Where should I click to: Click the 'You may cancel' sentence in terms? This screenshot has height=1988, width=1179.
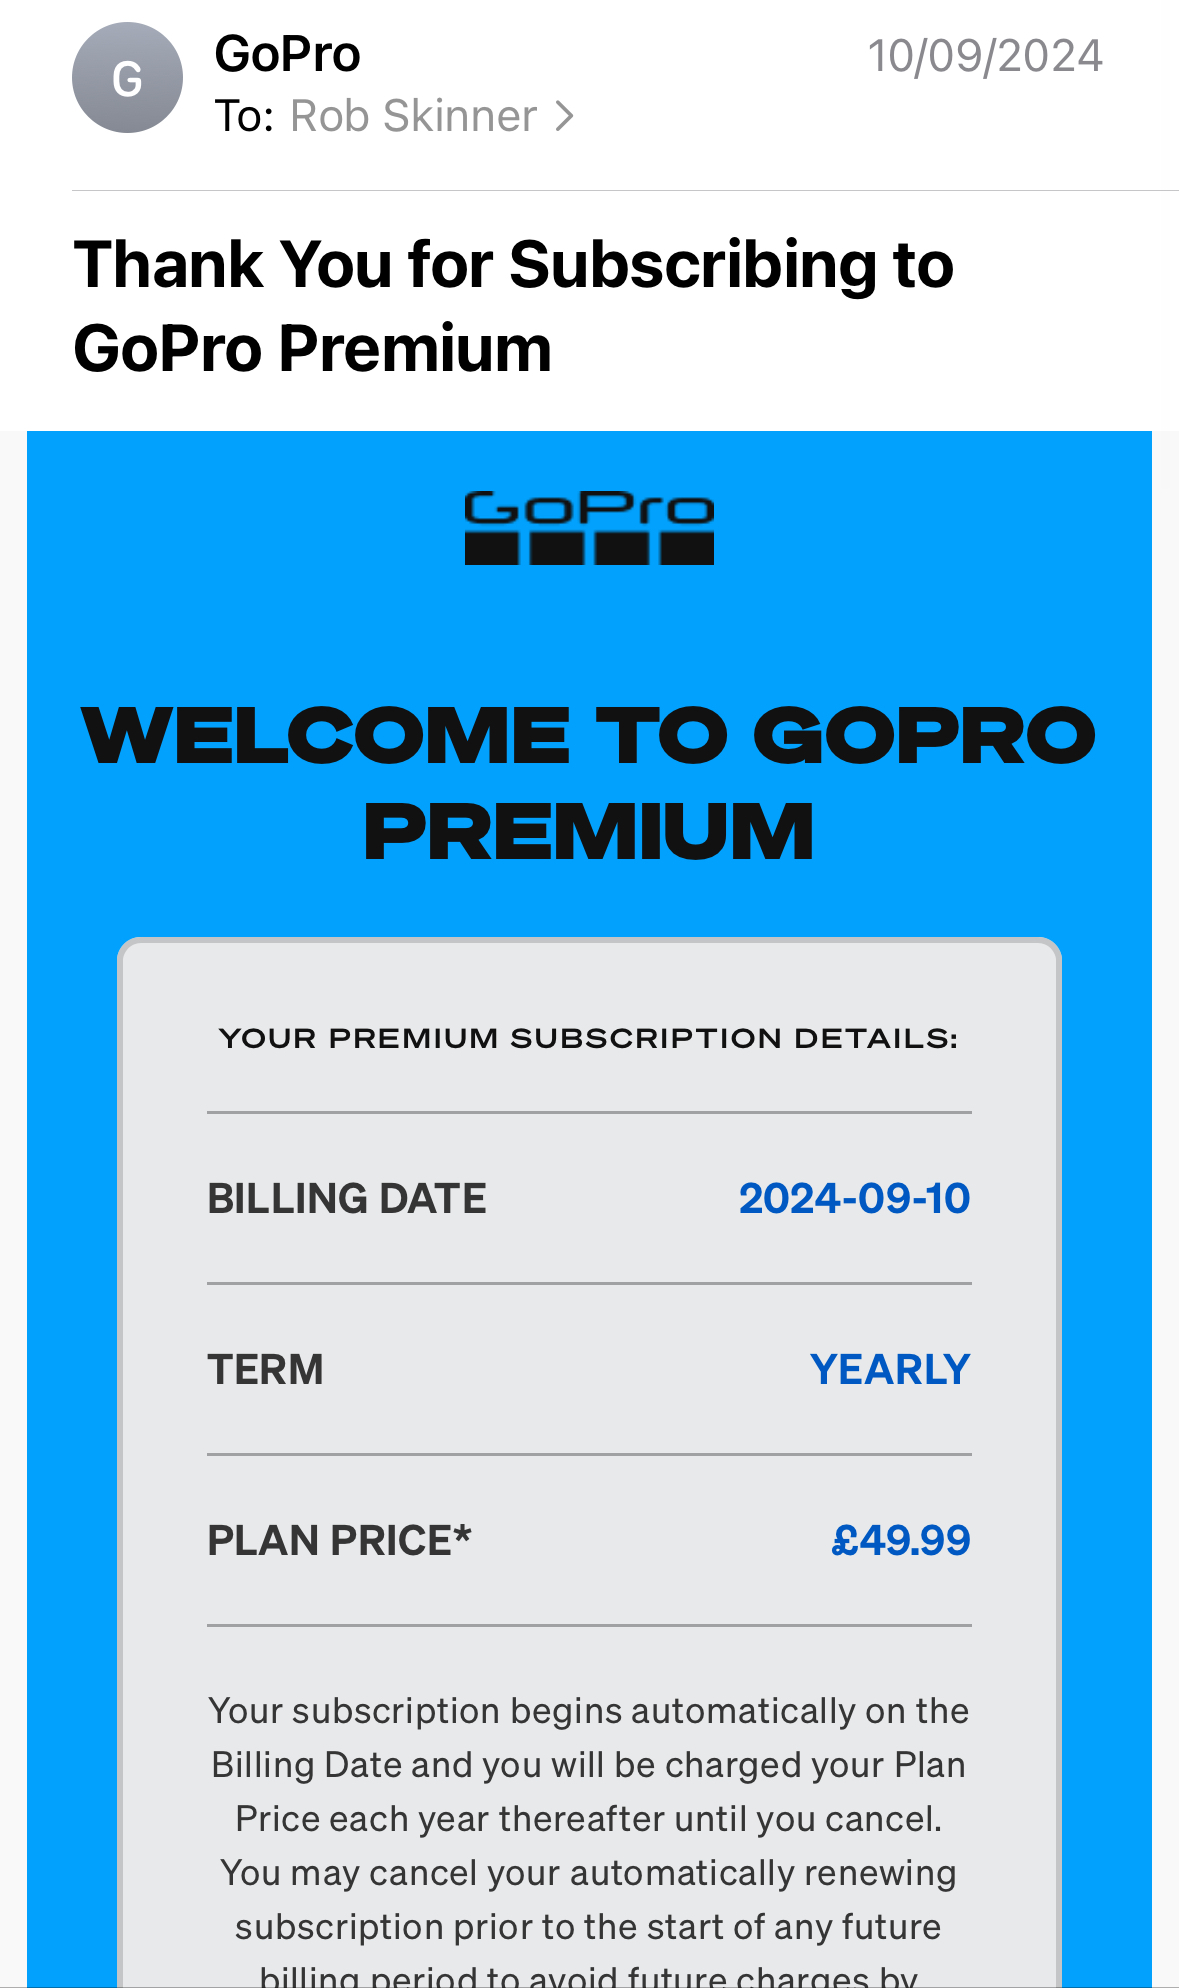click(589, 1873)
